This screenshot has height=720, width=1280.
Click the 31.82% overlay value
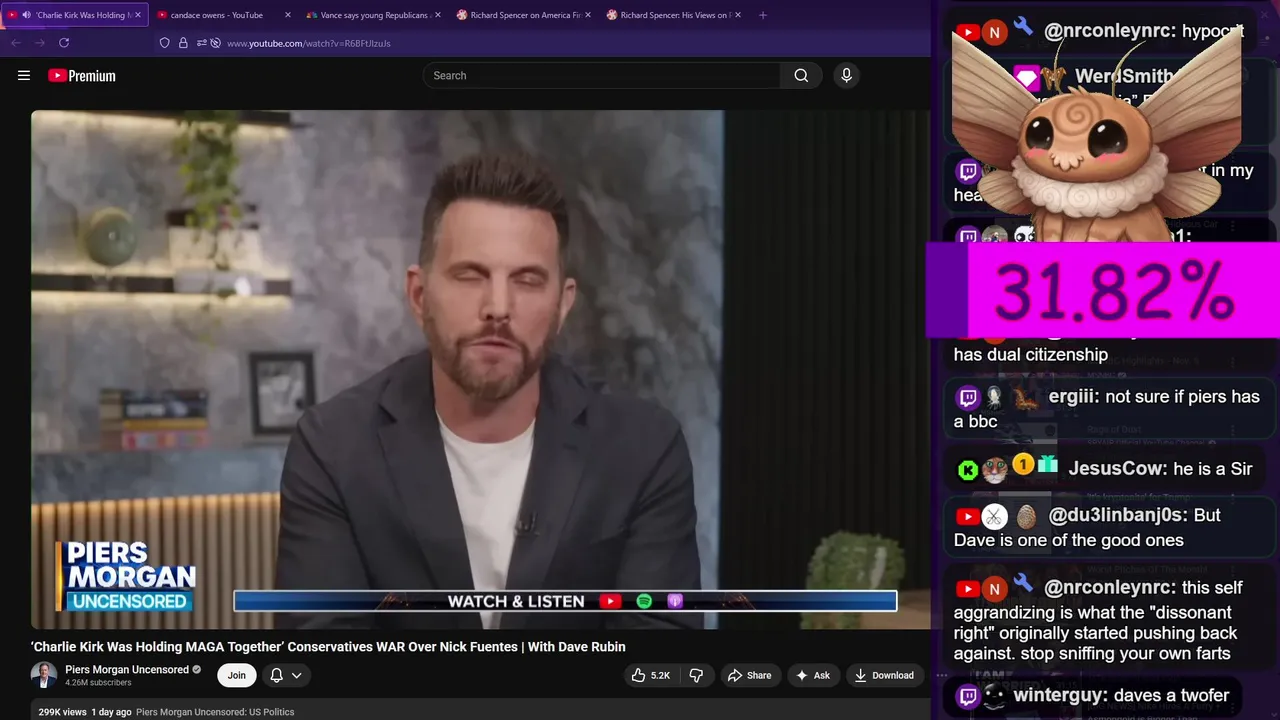[x=1114, y=292]
